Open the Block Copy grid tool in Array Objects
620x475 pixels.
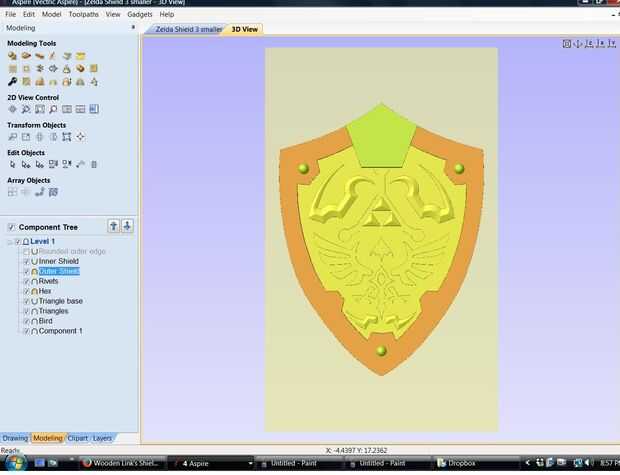(x=13, y=192)
